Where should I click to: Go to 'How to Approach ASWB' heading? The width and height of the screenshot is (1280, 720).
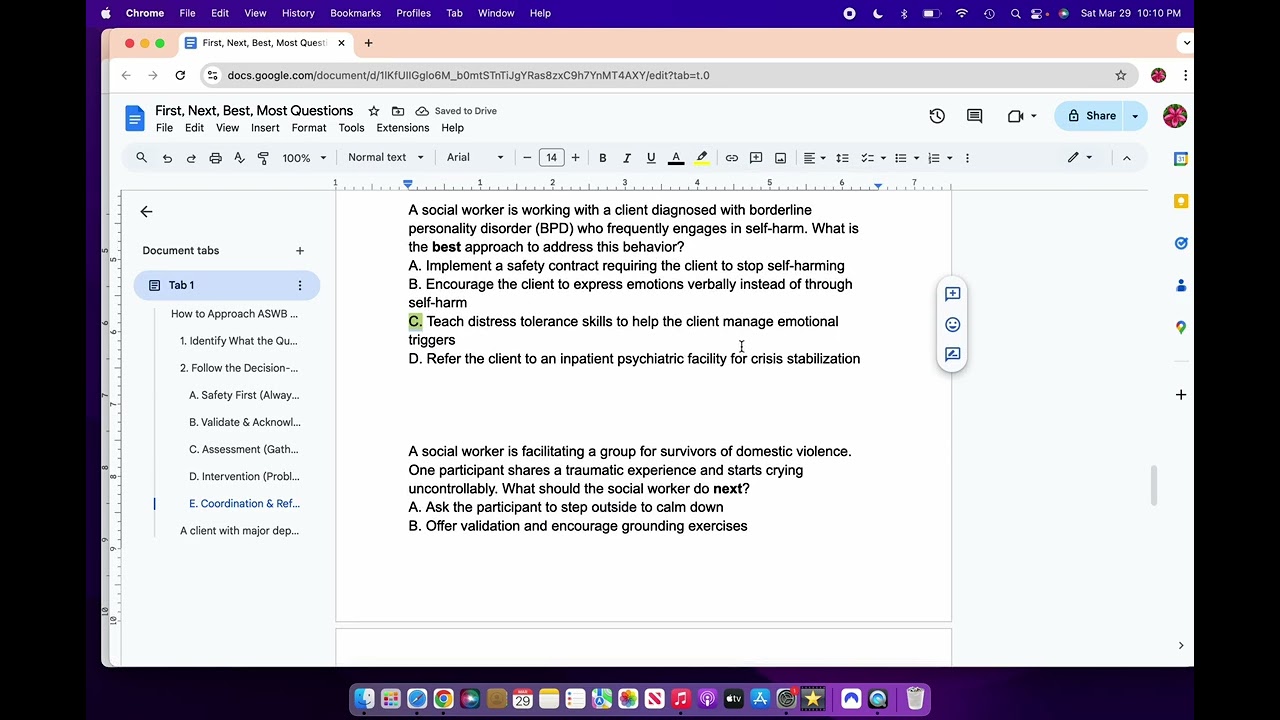[234, 314]
